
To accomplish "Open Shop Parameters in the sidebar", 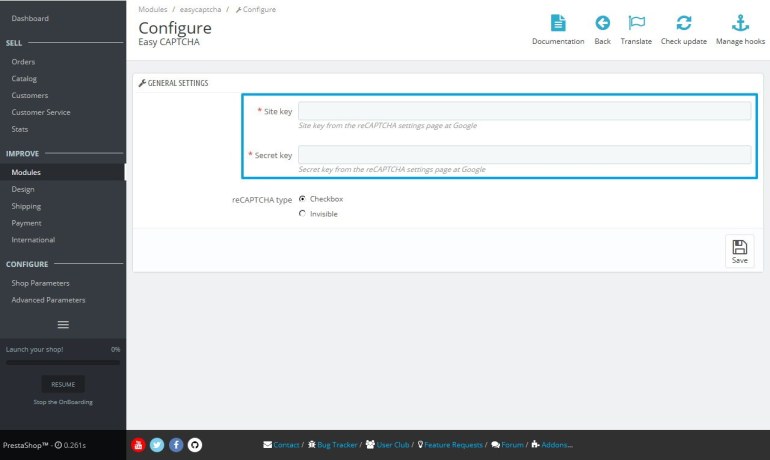I will pos(40,283).
